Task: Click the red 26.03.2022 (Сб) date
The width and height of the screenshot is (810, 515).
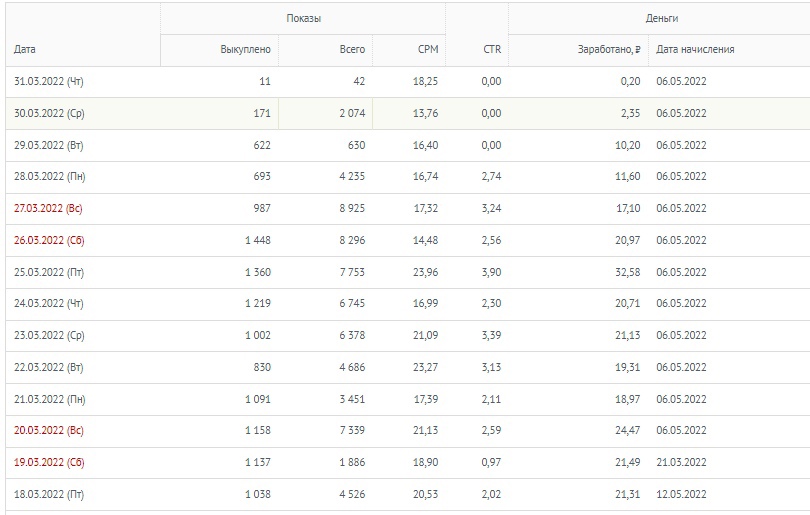Action: 49,240
